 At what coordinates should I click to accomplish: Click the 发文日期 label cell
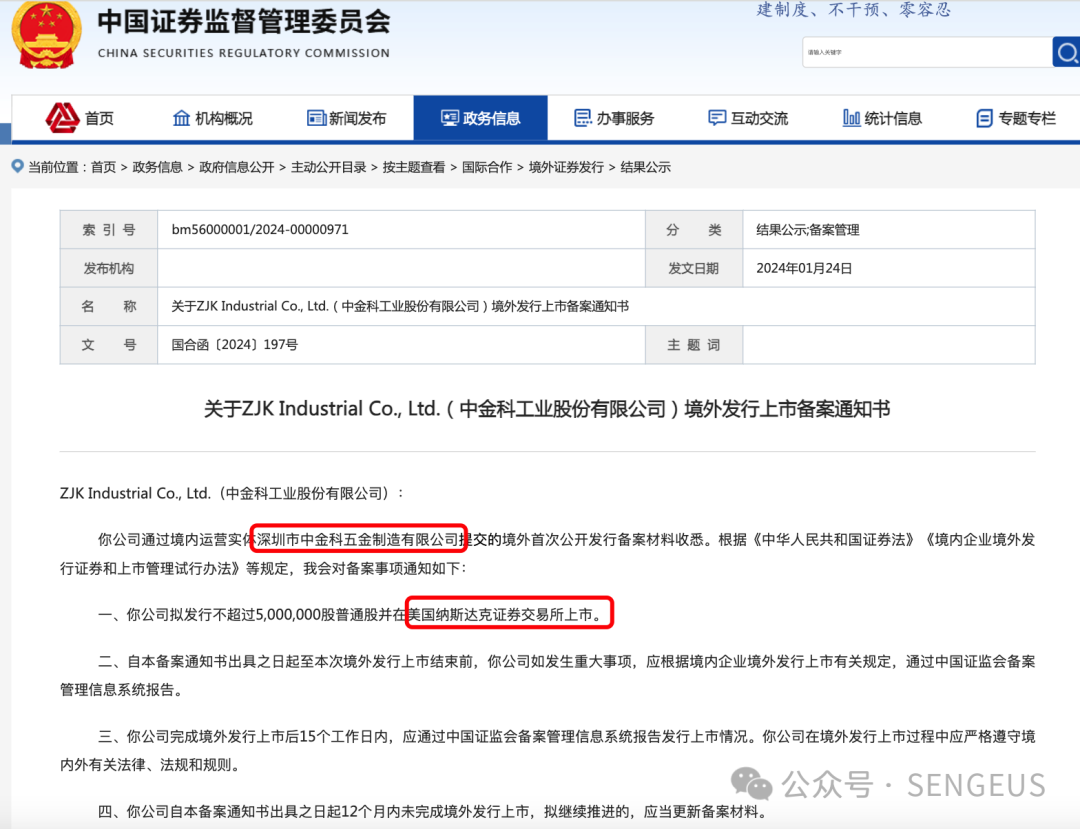tap(694, 269)
